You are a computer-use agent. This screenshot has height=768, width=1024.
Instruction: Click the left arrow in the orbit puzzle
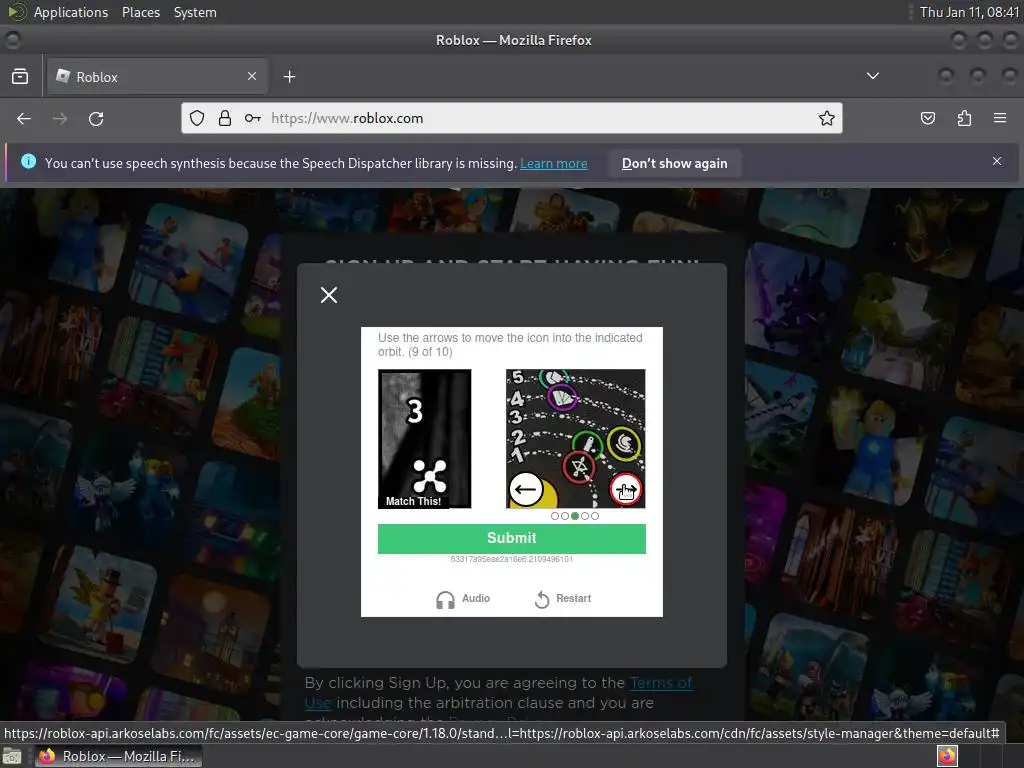click(x=526, y=489)
